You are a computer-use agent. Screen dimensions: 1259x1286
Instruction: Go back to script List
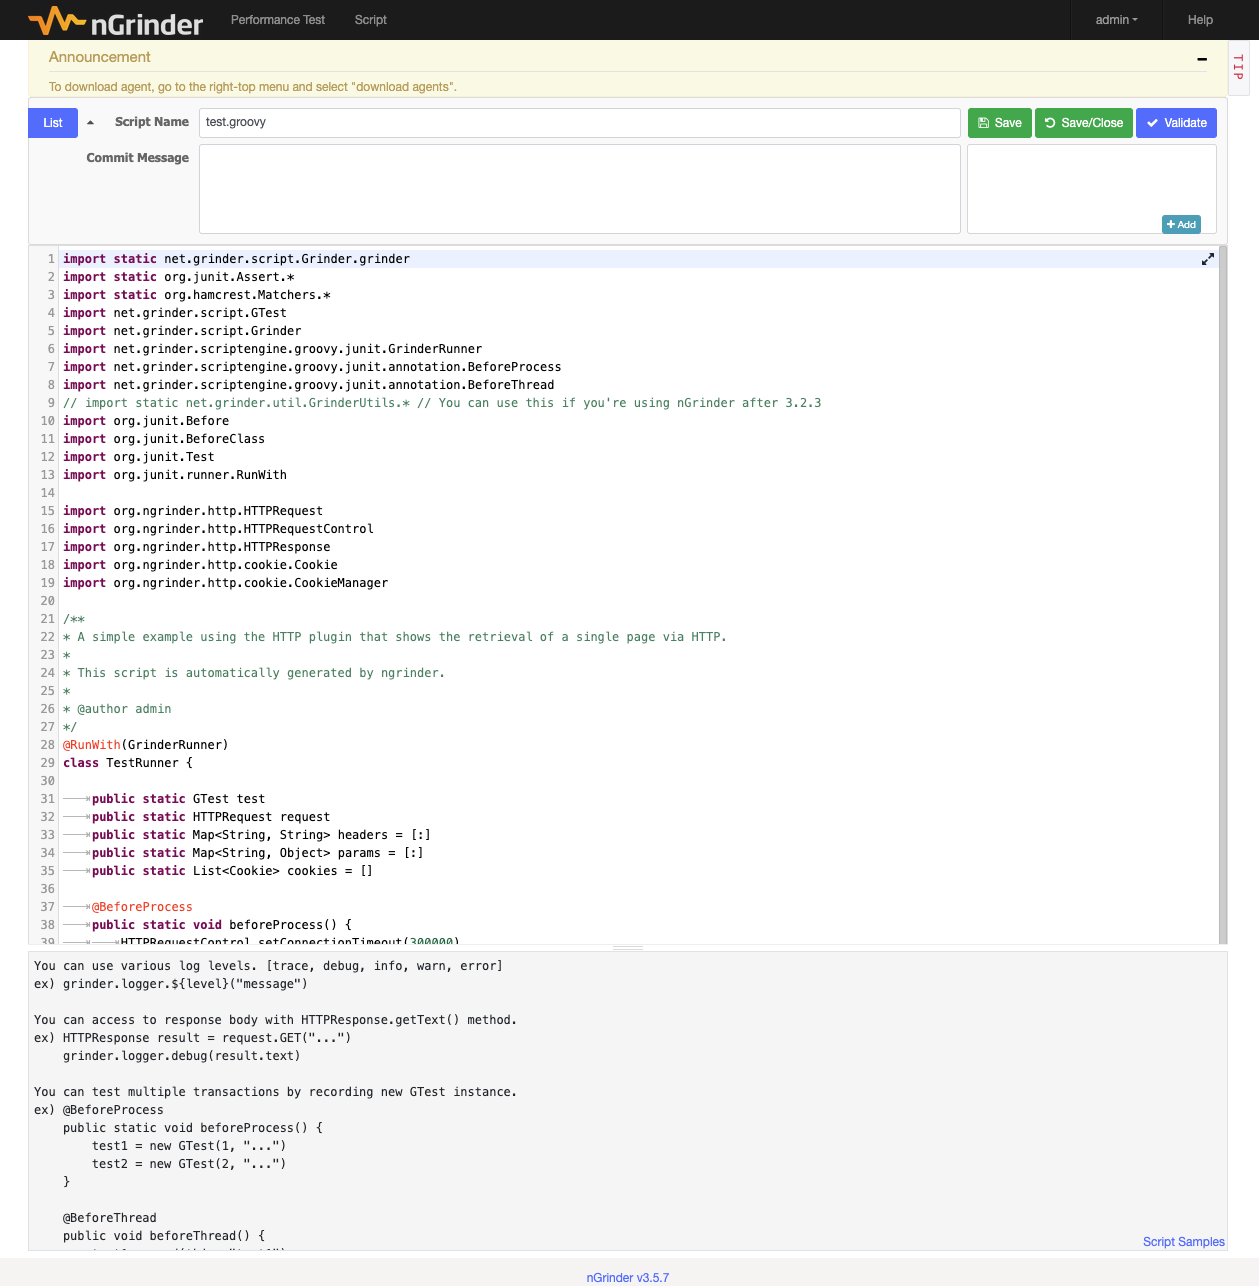point(53,123)
